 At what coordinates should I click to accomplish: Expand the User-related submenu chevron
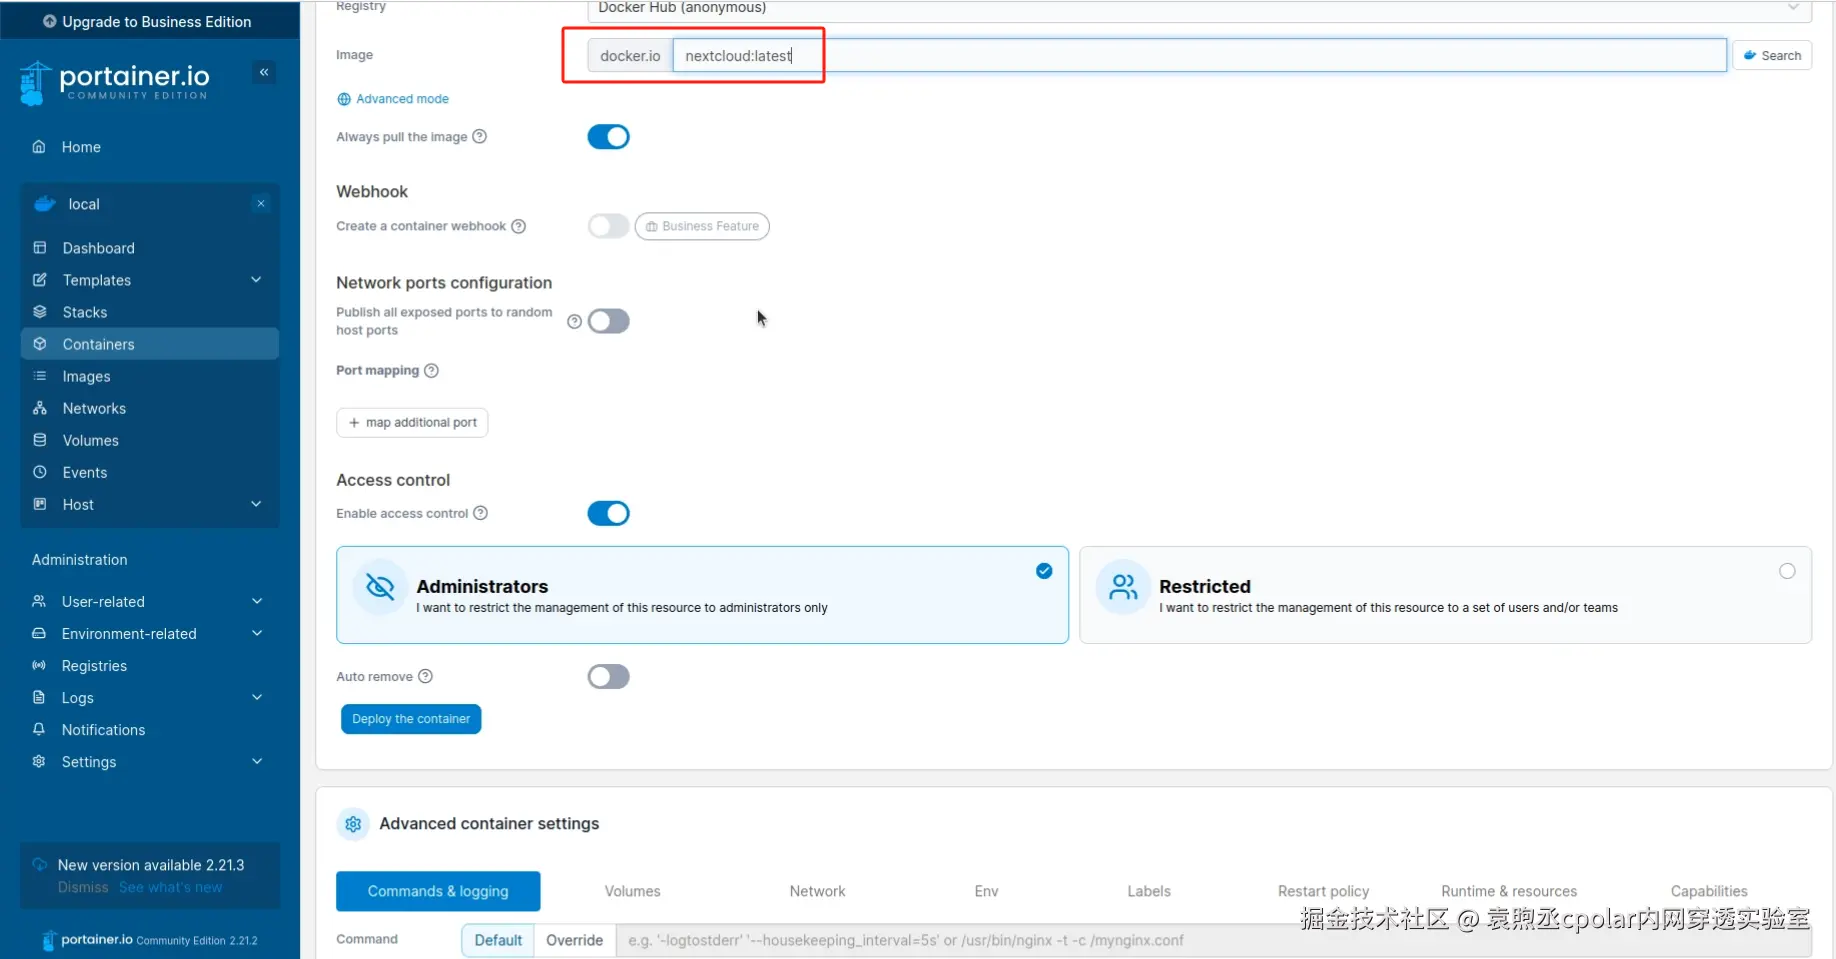click(x=257, y=601)
